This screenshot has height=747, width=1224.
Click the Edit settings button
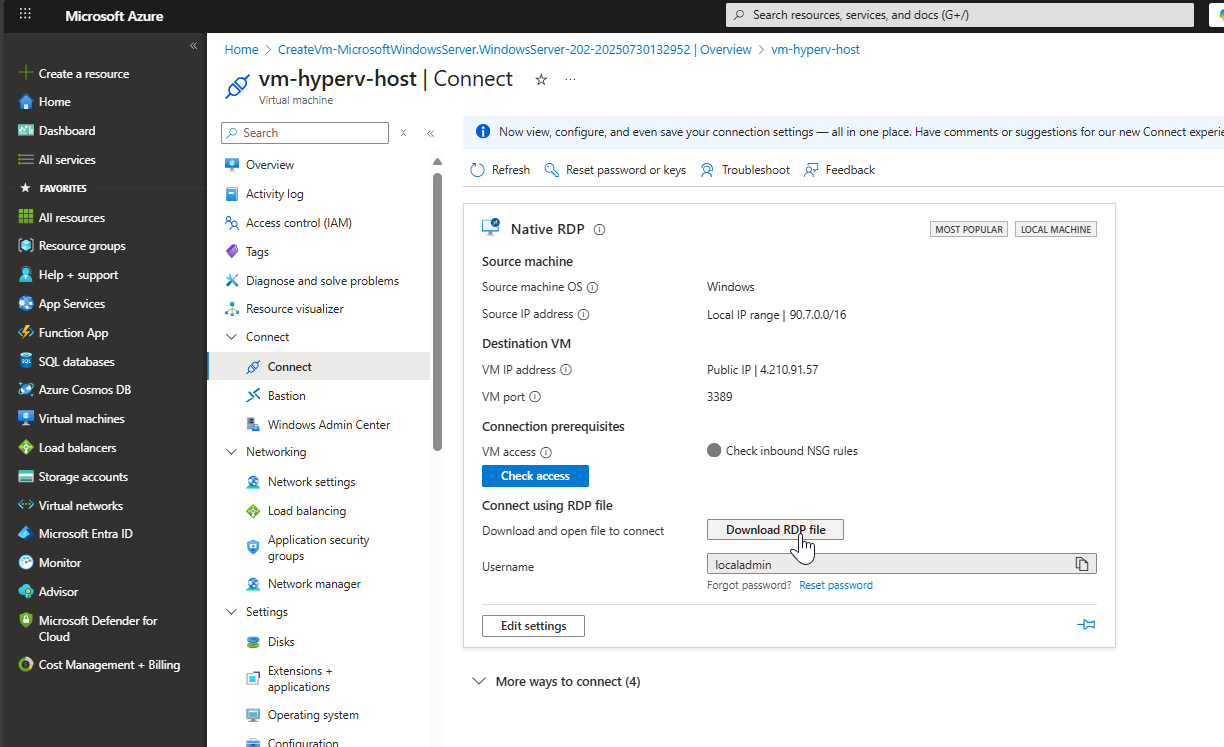coord(533,626)
